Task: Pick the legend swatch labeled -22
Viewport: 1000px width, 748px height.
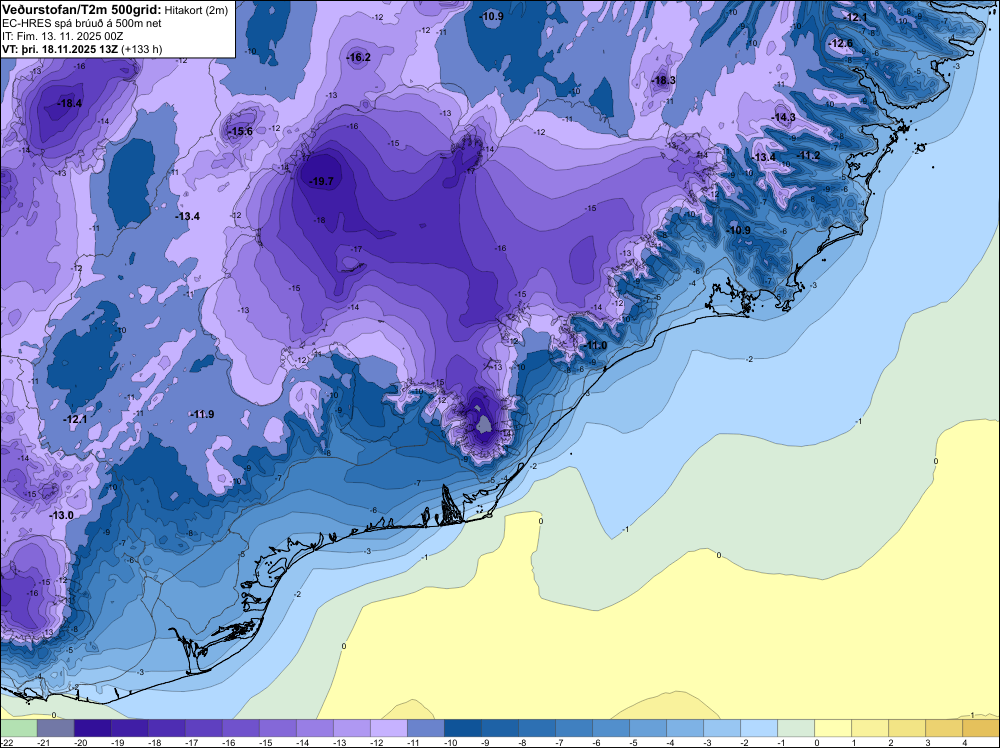Action: 18,728
